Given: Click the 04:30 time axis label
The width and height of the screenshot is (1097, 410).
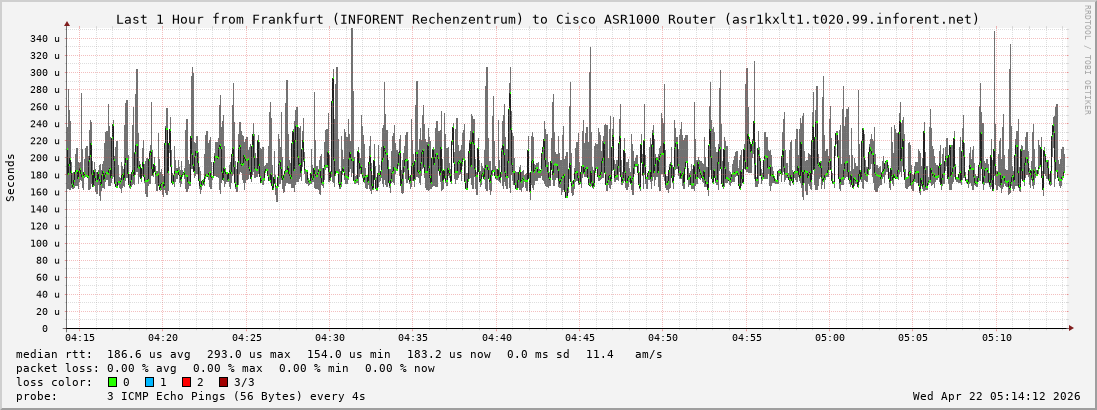Looking at the screenshot, I should [x=330, y=338].
